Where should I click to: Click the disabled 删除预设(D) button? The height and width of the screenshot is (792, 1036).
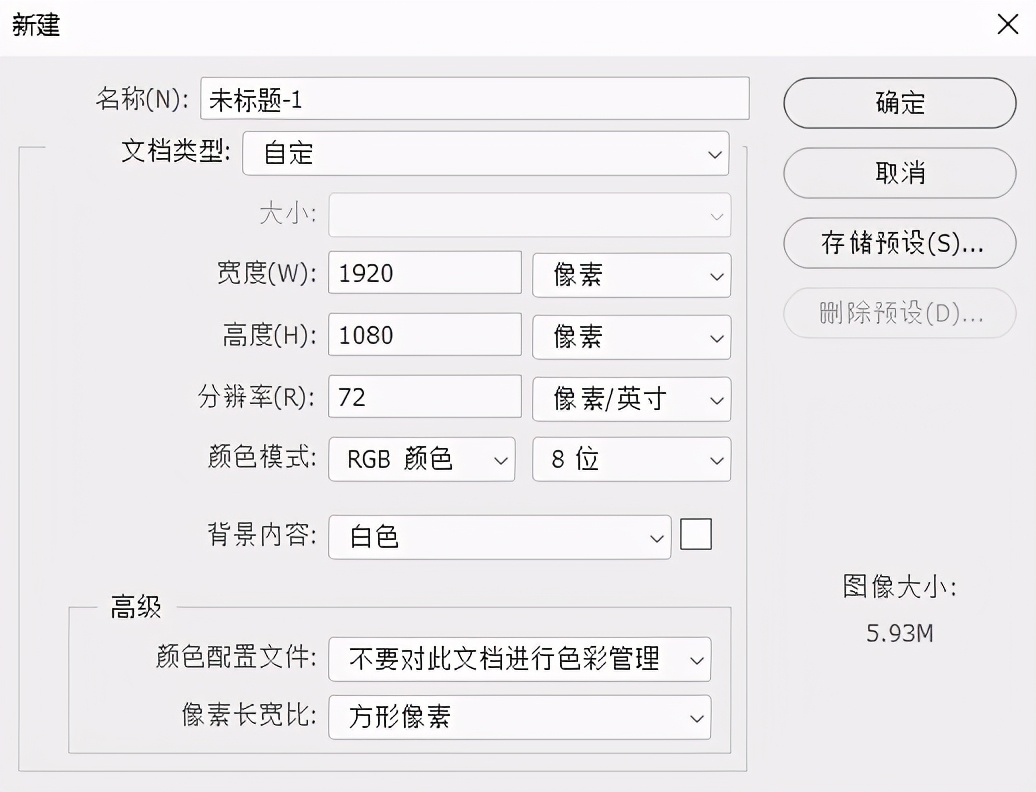(898, 313)
